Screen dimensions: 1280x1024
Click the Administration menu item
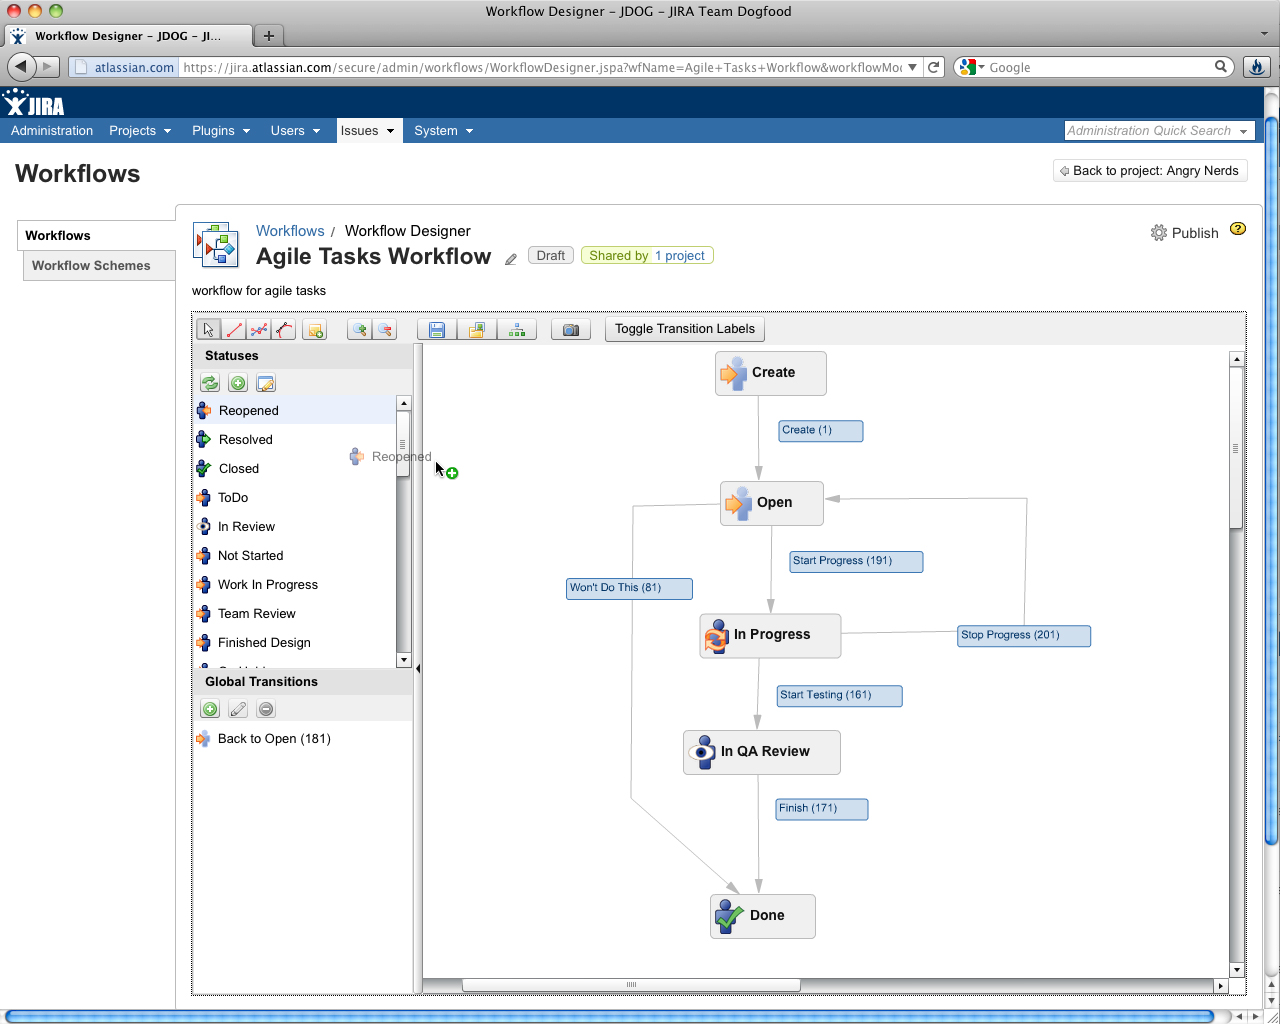(52, 131)
